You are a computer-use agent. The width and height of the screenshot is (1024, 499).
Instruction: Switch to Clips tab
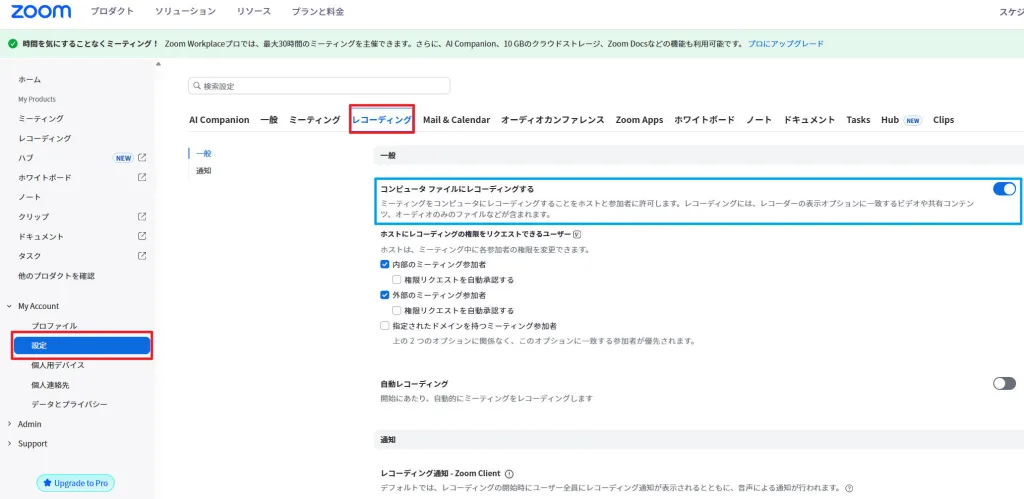click(x=944, y=120)
